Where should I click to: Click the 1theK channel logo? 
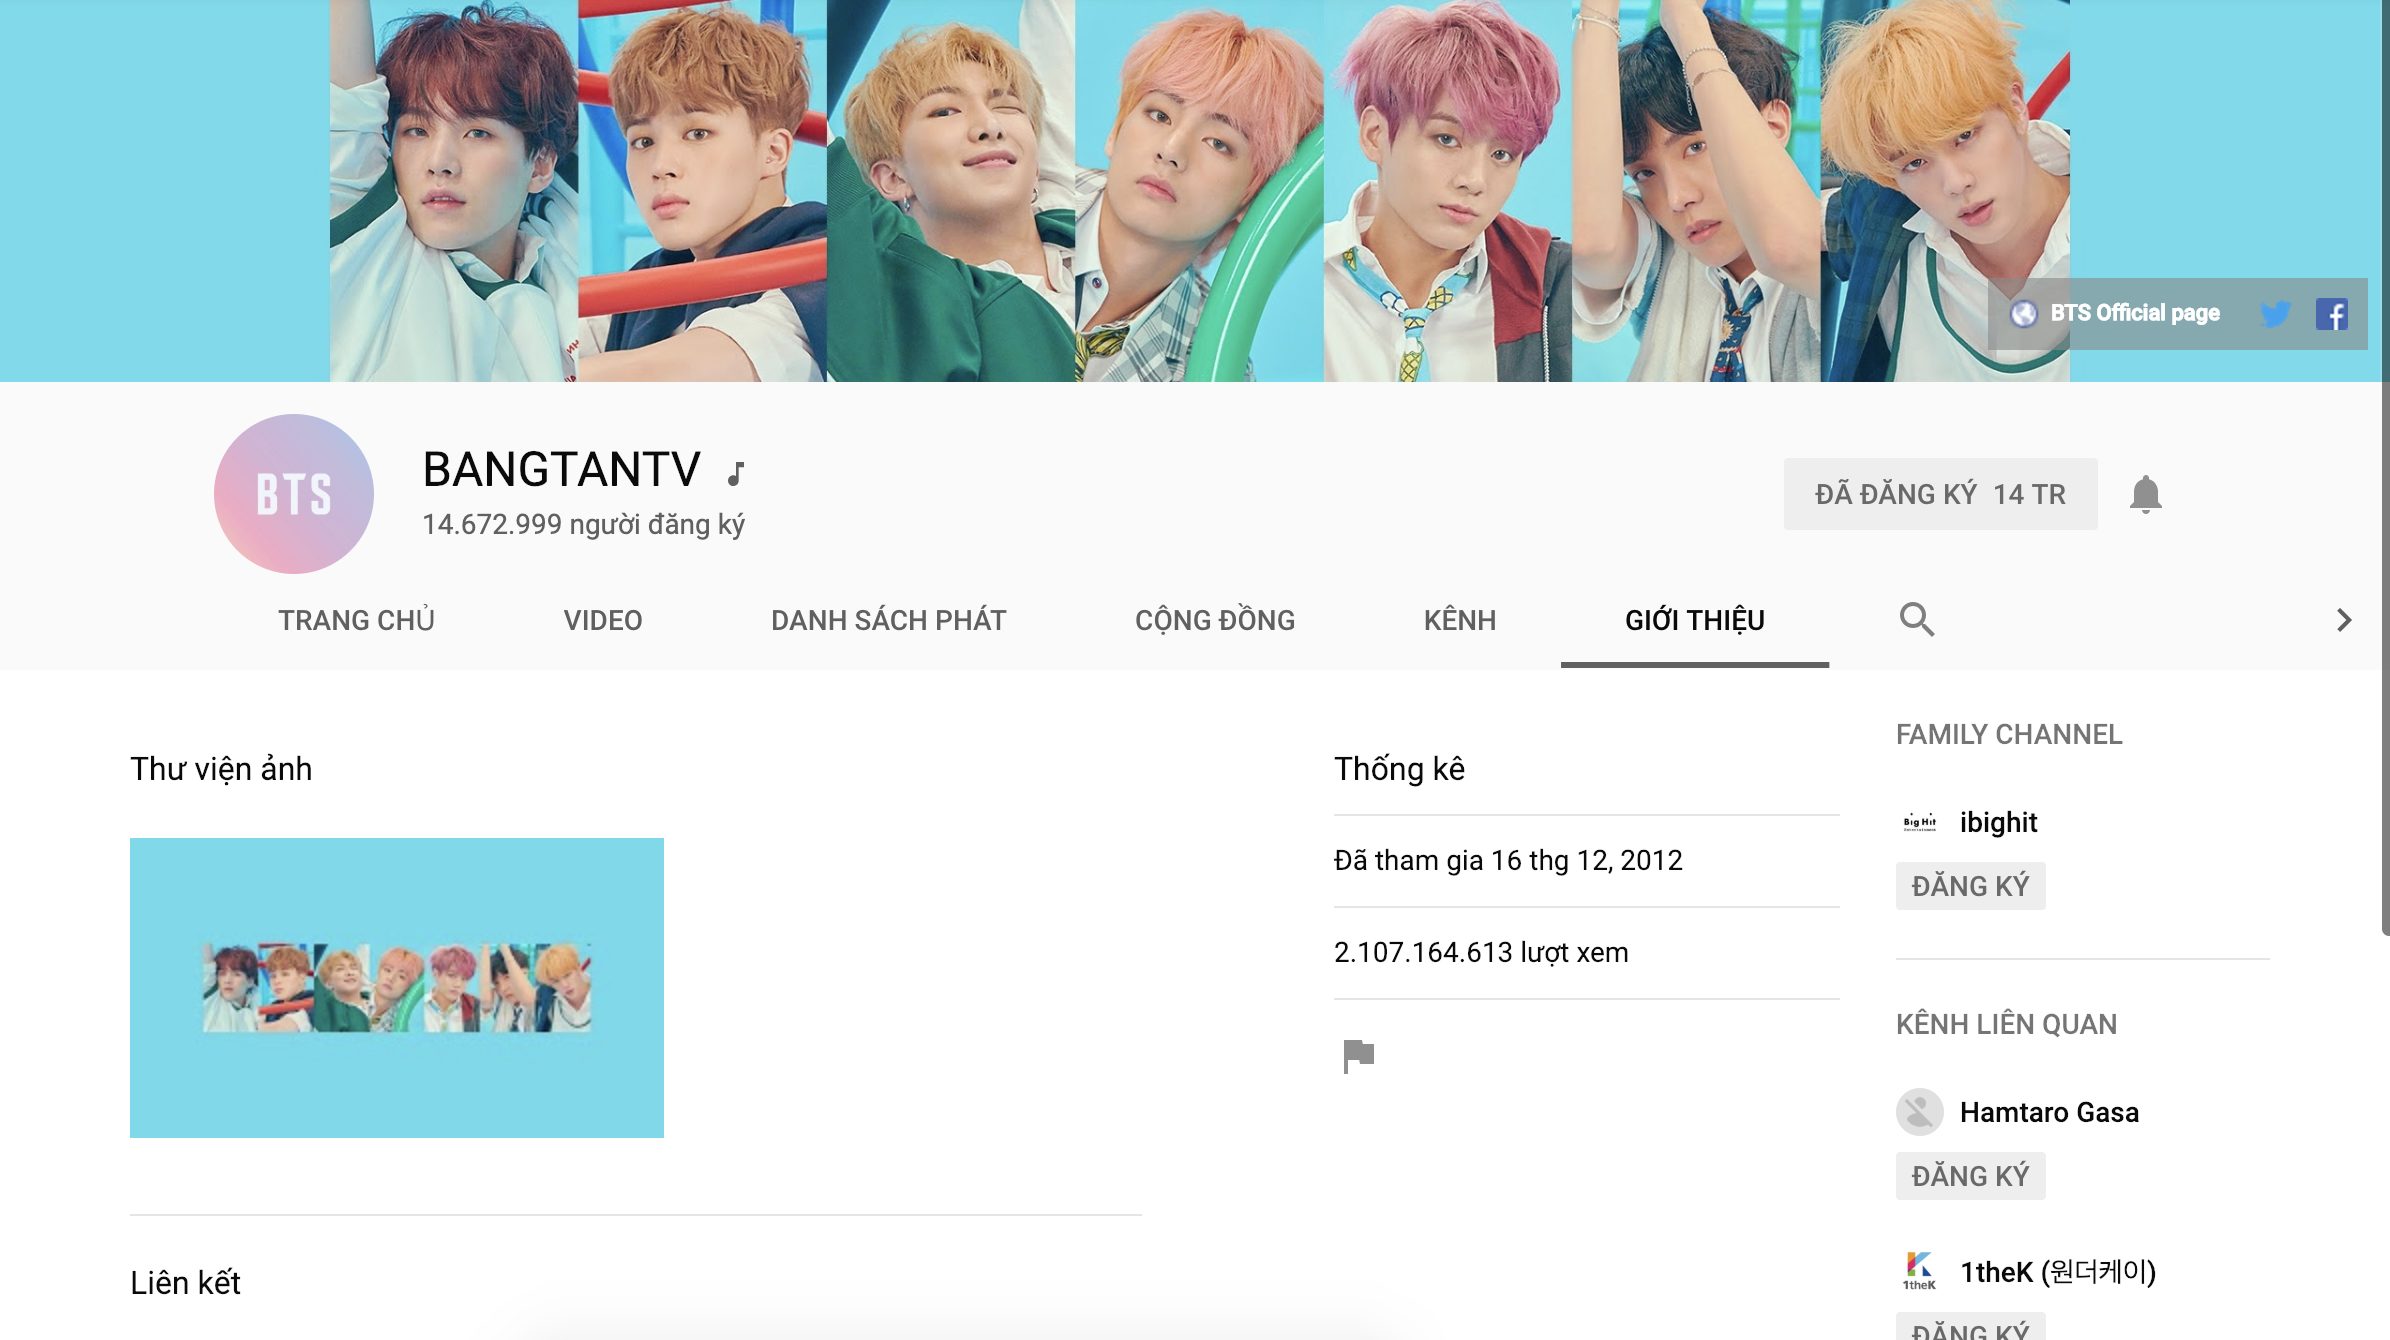pos(1919,1271)
